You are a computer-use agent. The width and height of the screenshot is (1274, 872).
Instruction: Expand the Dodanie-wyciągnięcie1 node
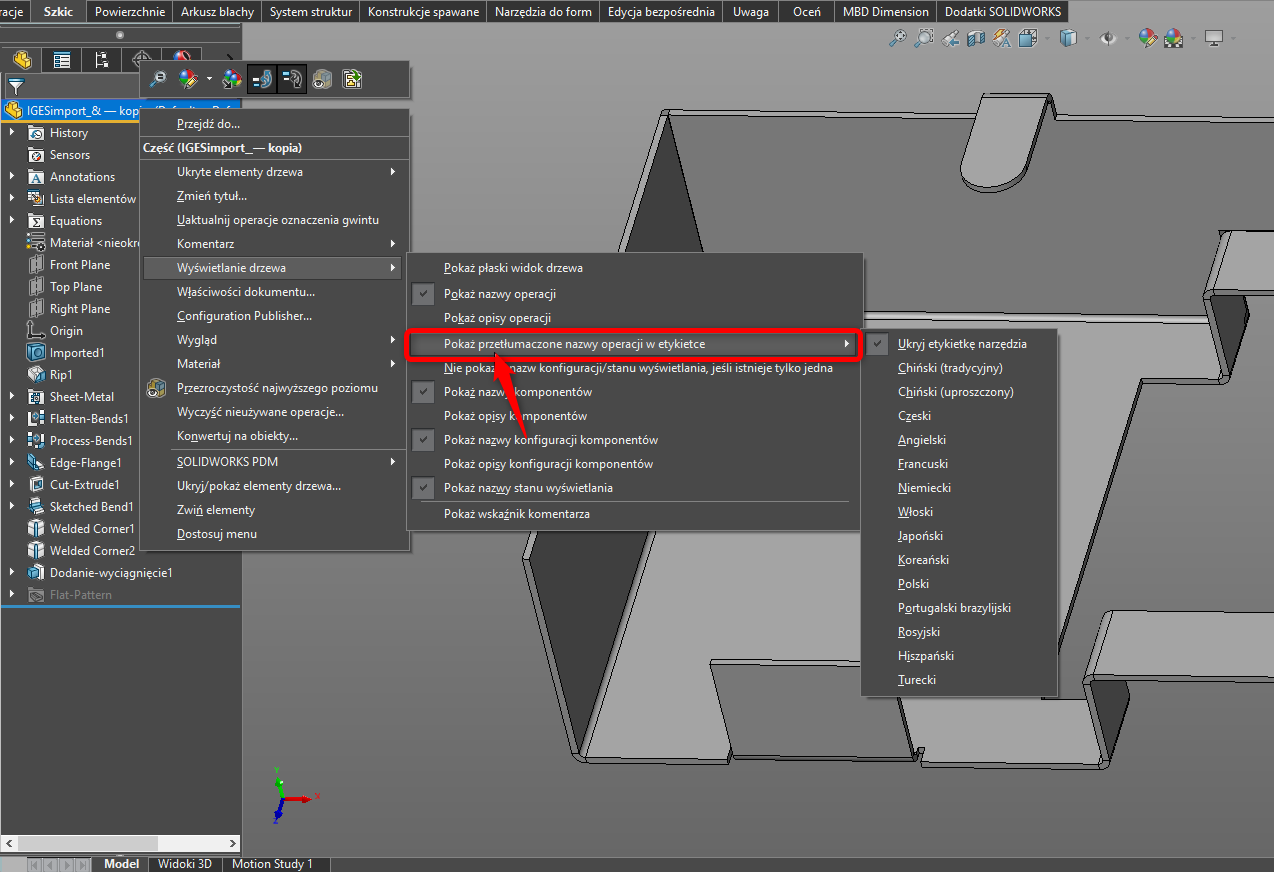click(x=12, y=572)
